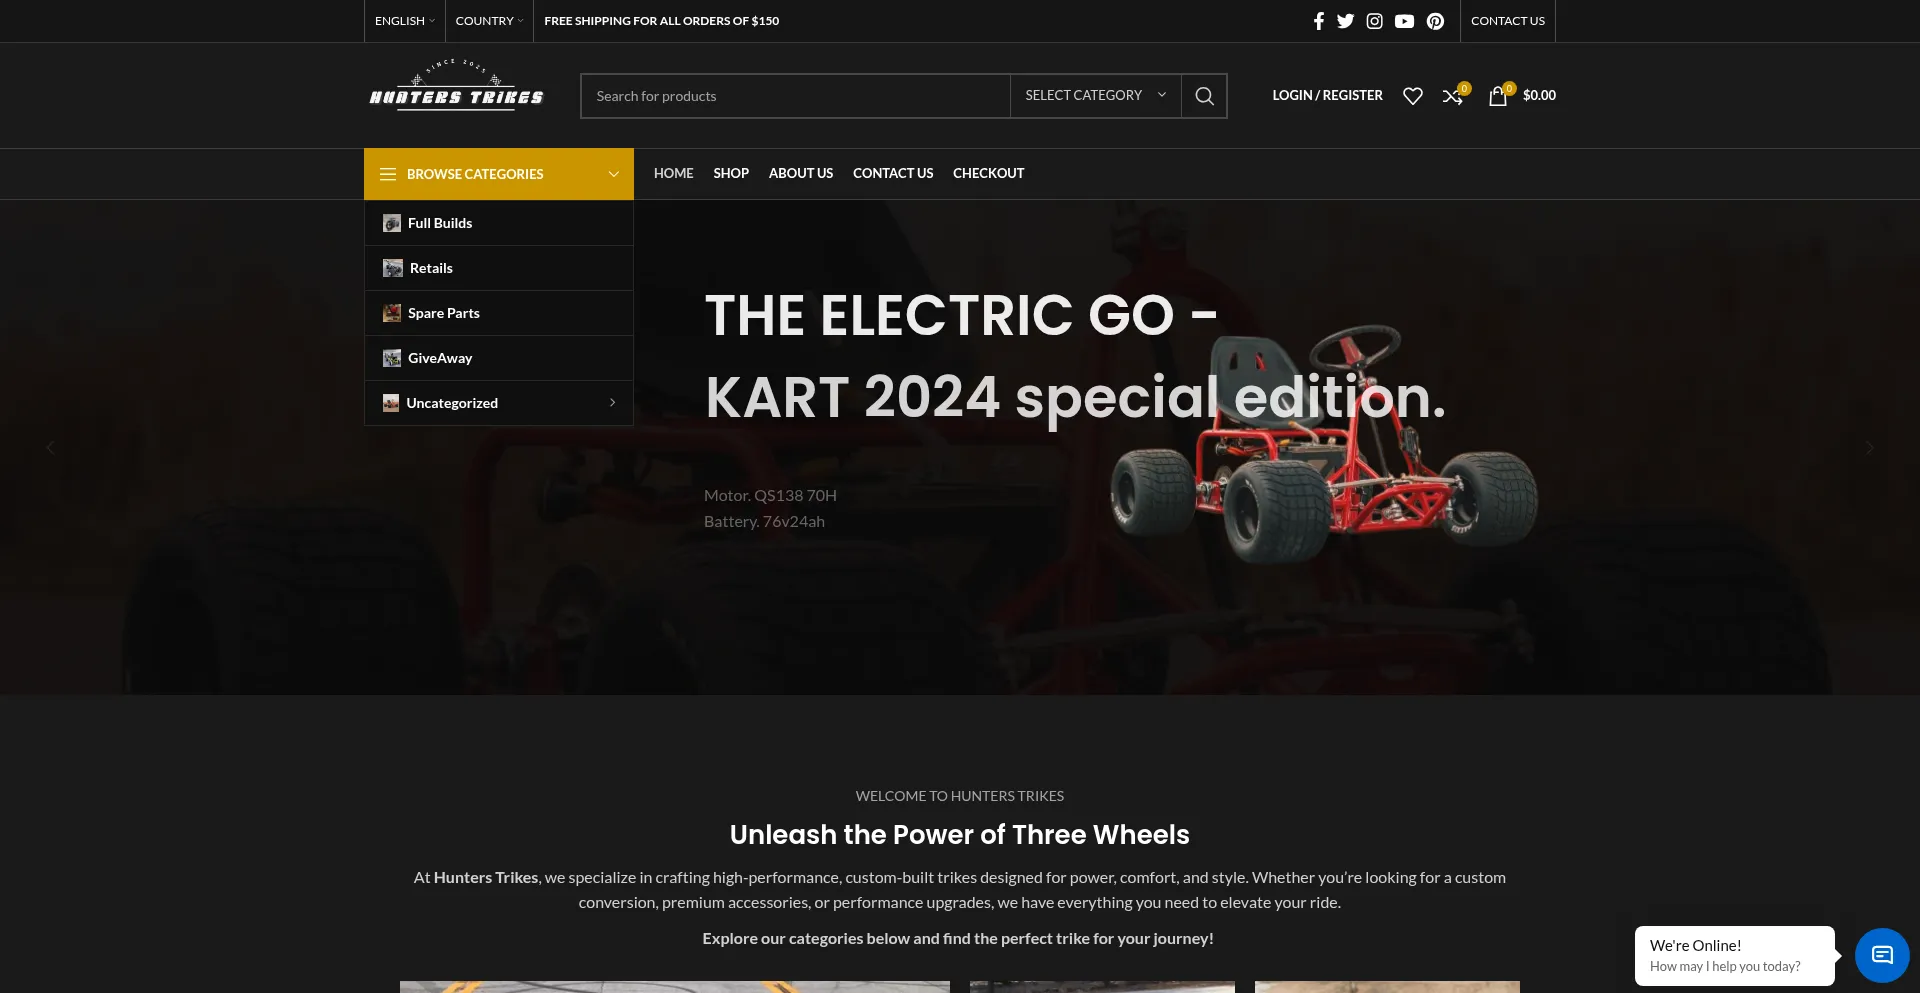Screen dimensions: 1920x993
Task: Open the shopping cart bag icon
Action: (1497, 96)
